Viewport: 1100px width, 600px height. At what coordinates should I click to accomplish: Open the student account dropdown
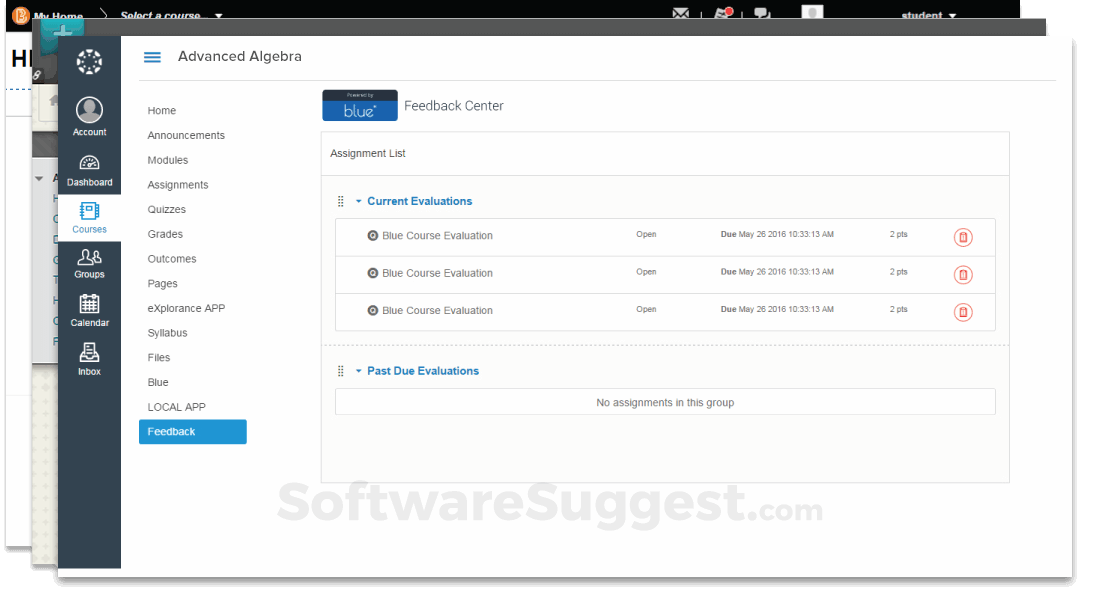927,16
